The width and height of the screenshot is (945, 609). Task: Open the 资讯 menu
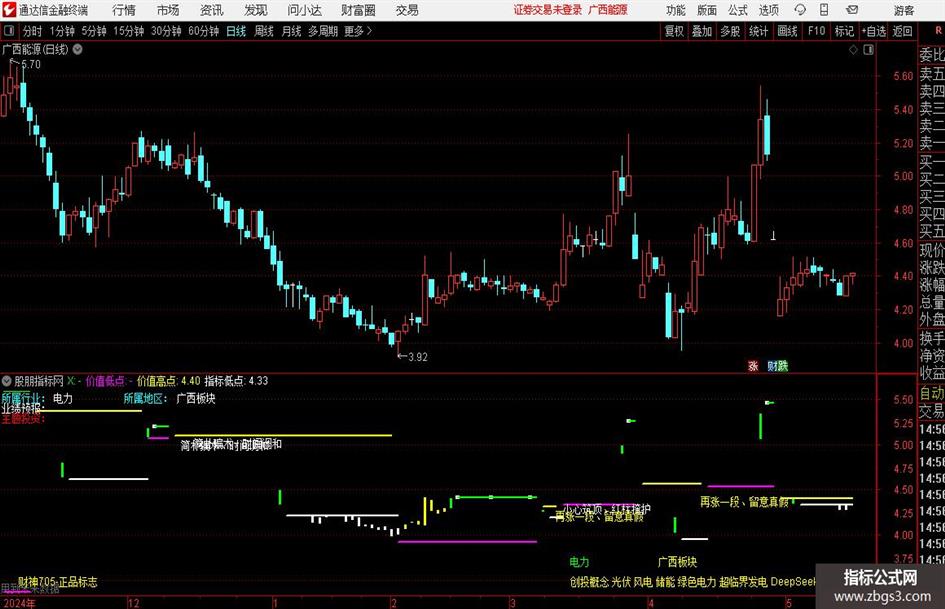tap(211, 10)
